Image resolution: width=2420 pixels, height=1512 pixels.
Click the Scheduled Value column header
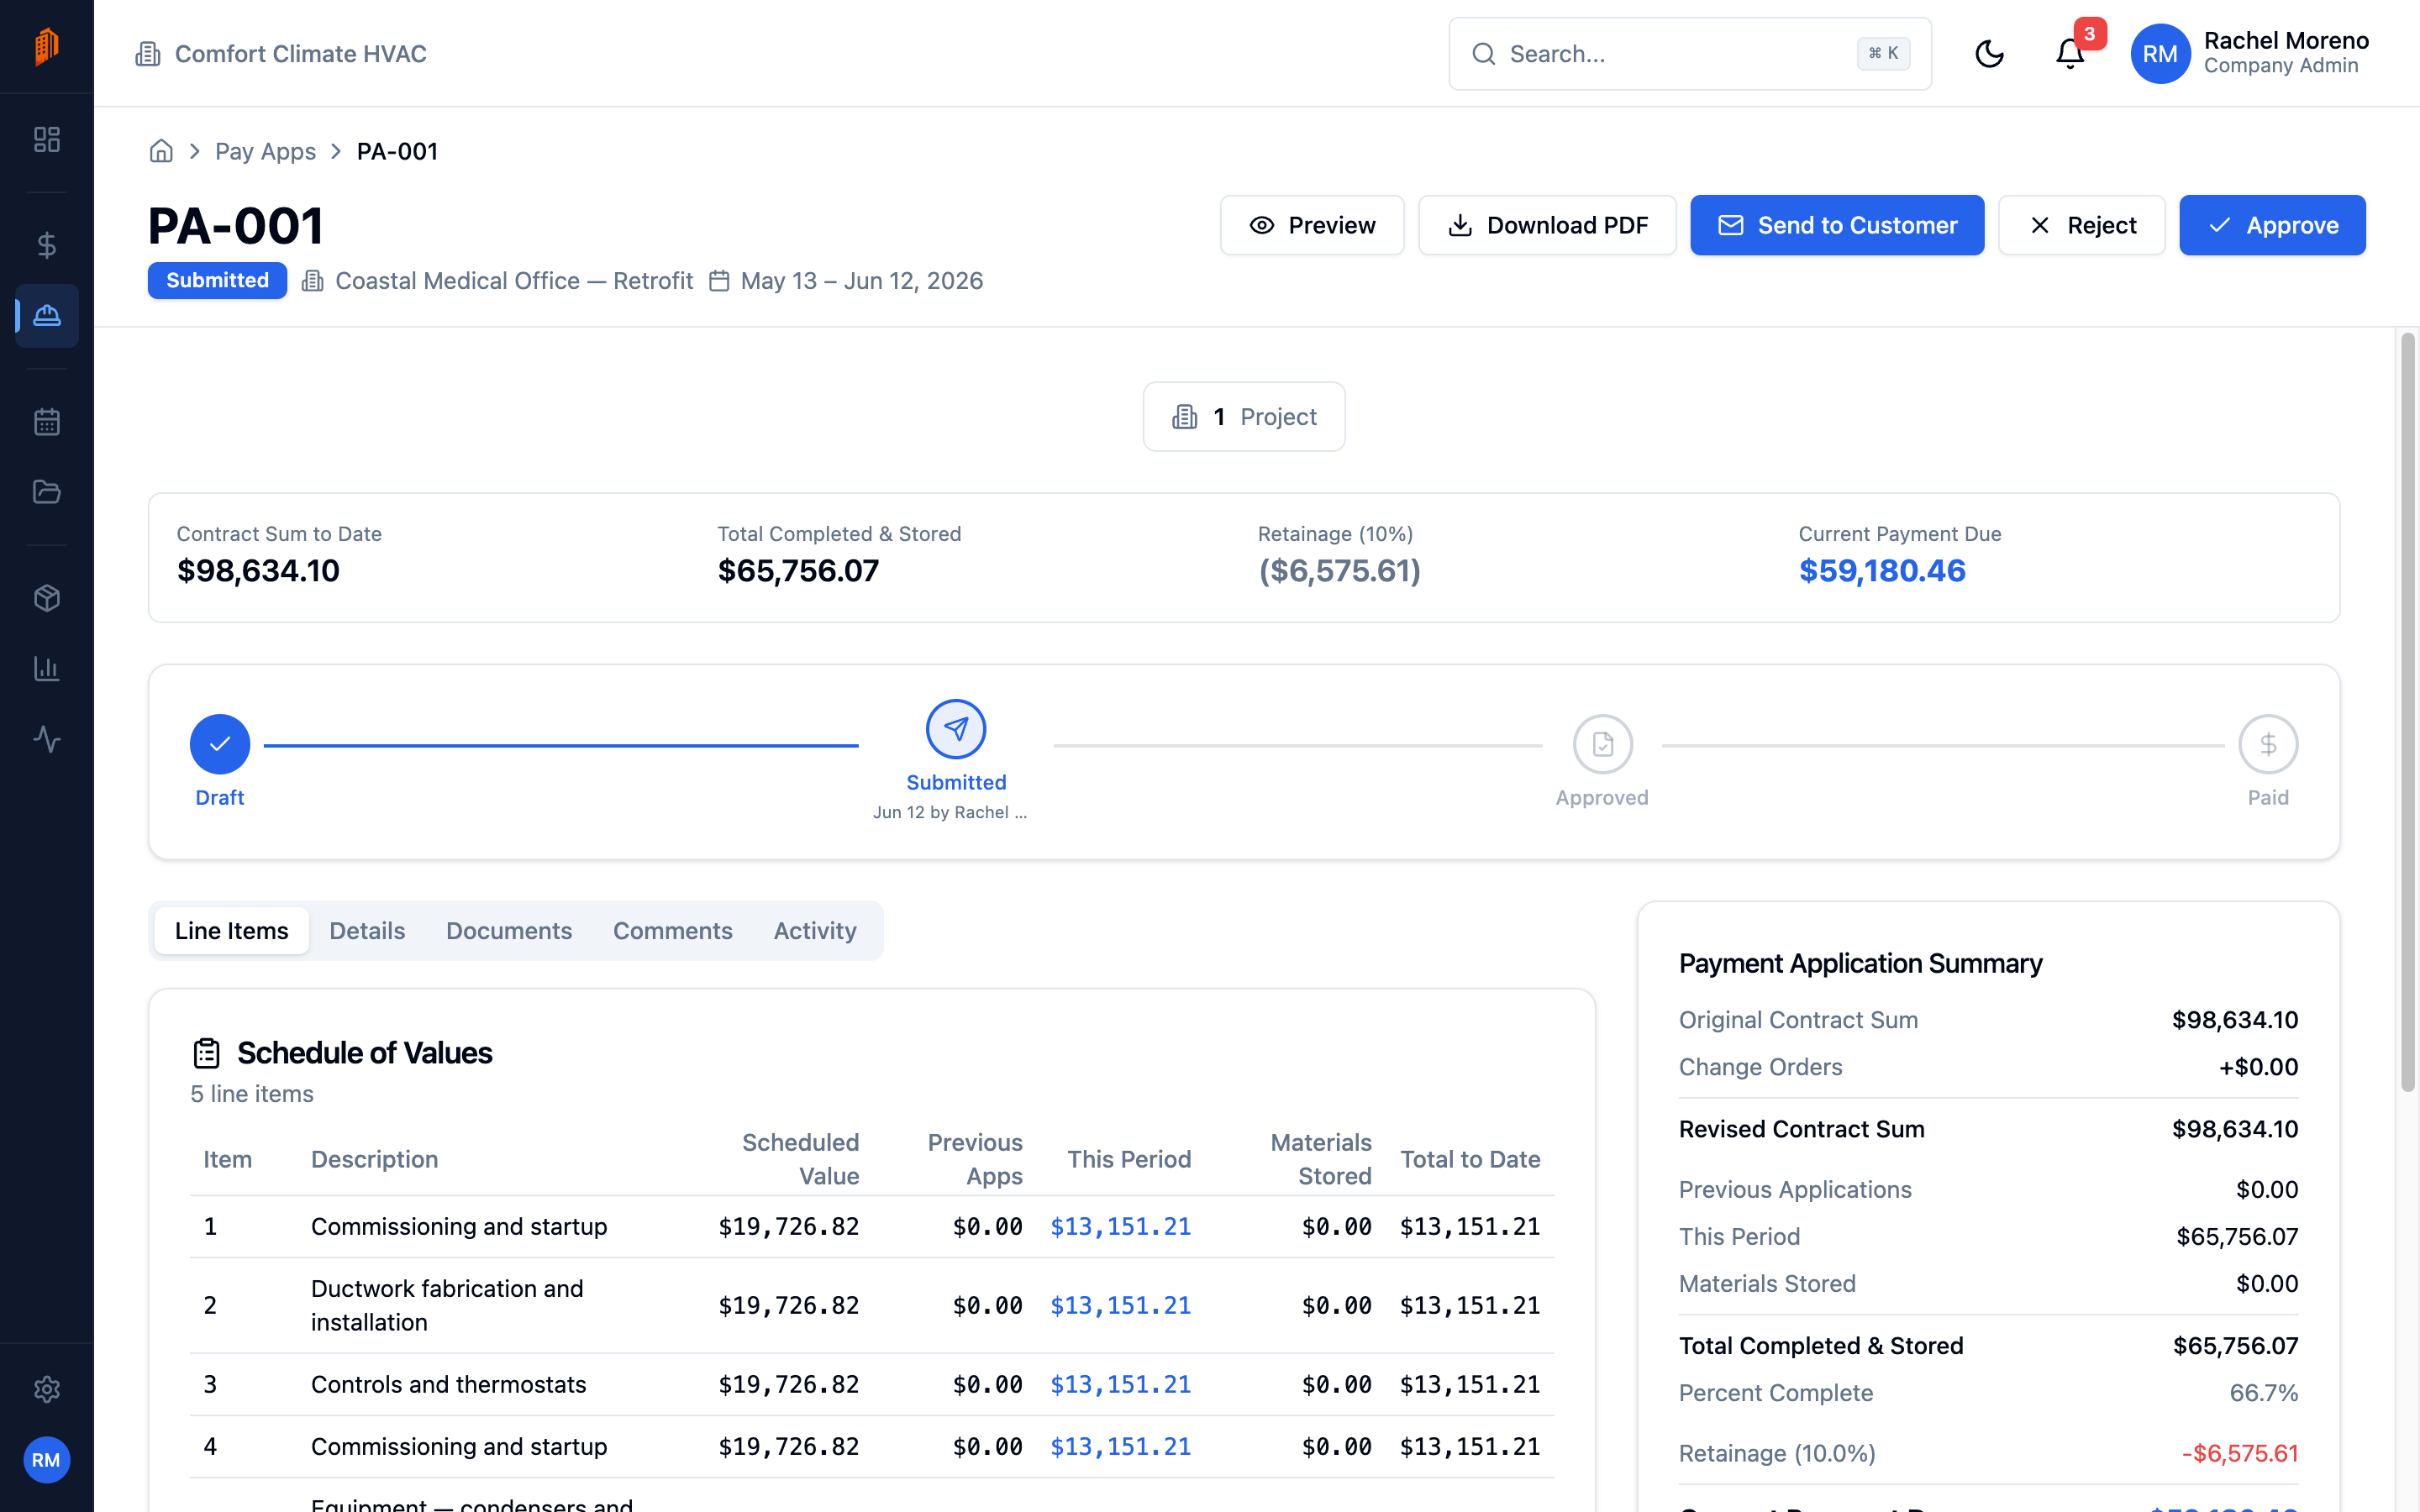800,1160
